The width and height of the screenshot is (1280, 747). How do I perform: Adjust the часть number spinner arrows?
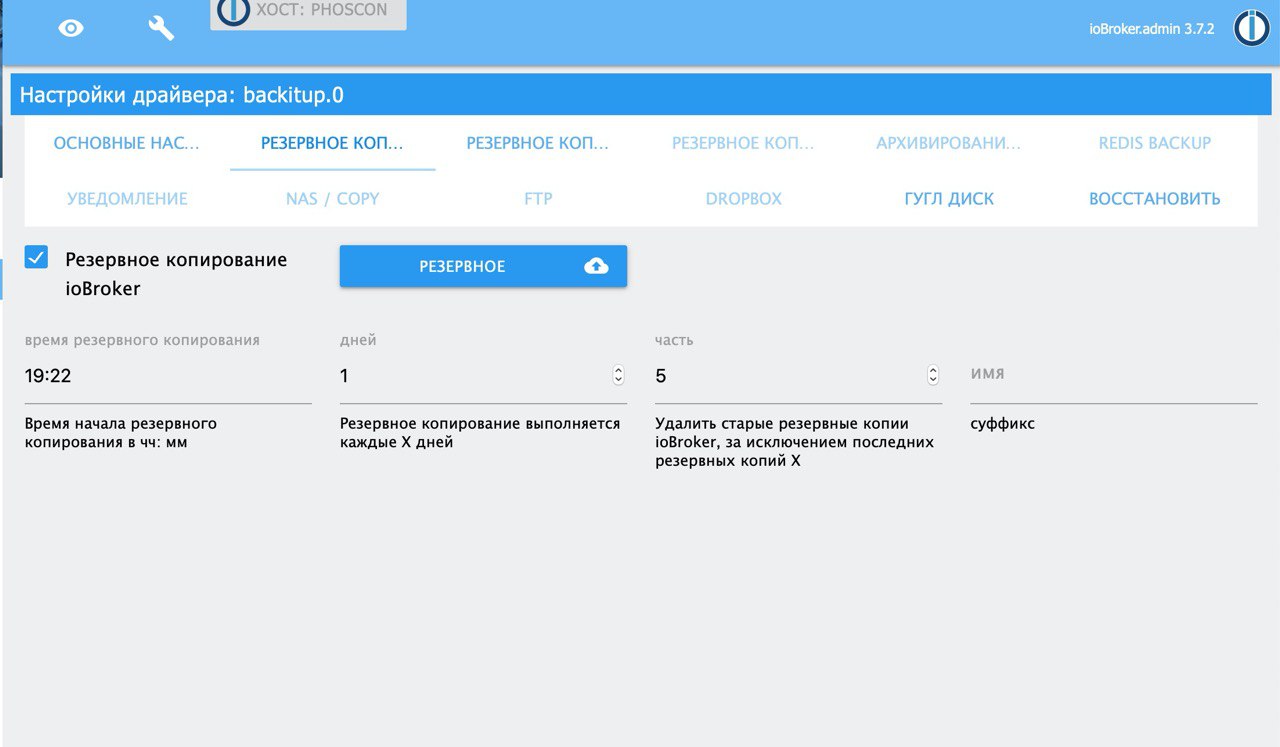click(933, 375)
